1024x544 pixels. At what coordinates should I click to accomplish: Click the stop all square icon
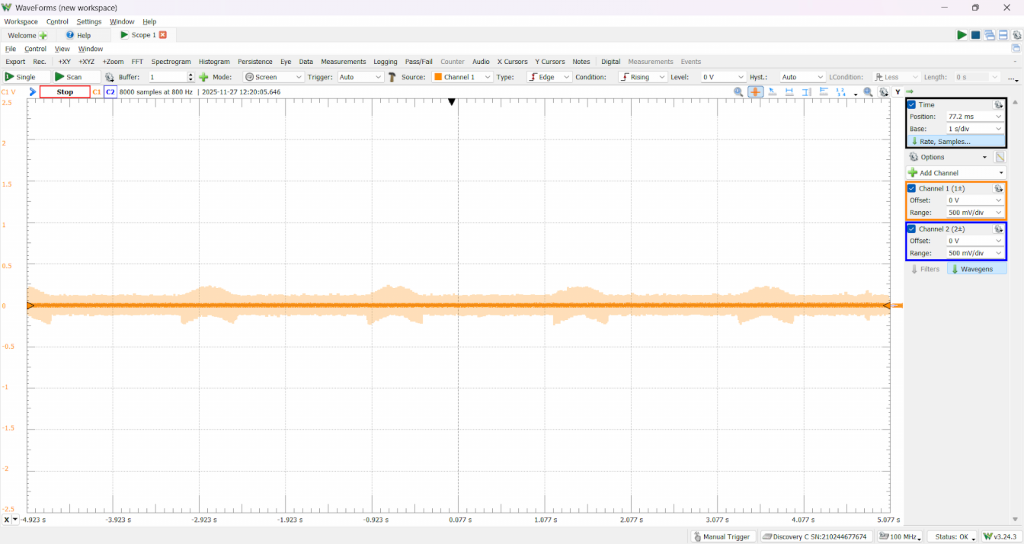[x=975, y=35]
